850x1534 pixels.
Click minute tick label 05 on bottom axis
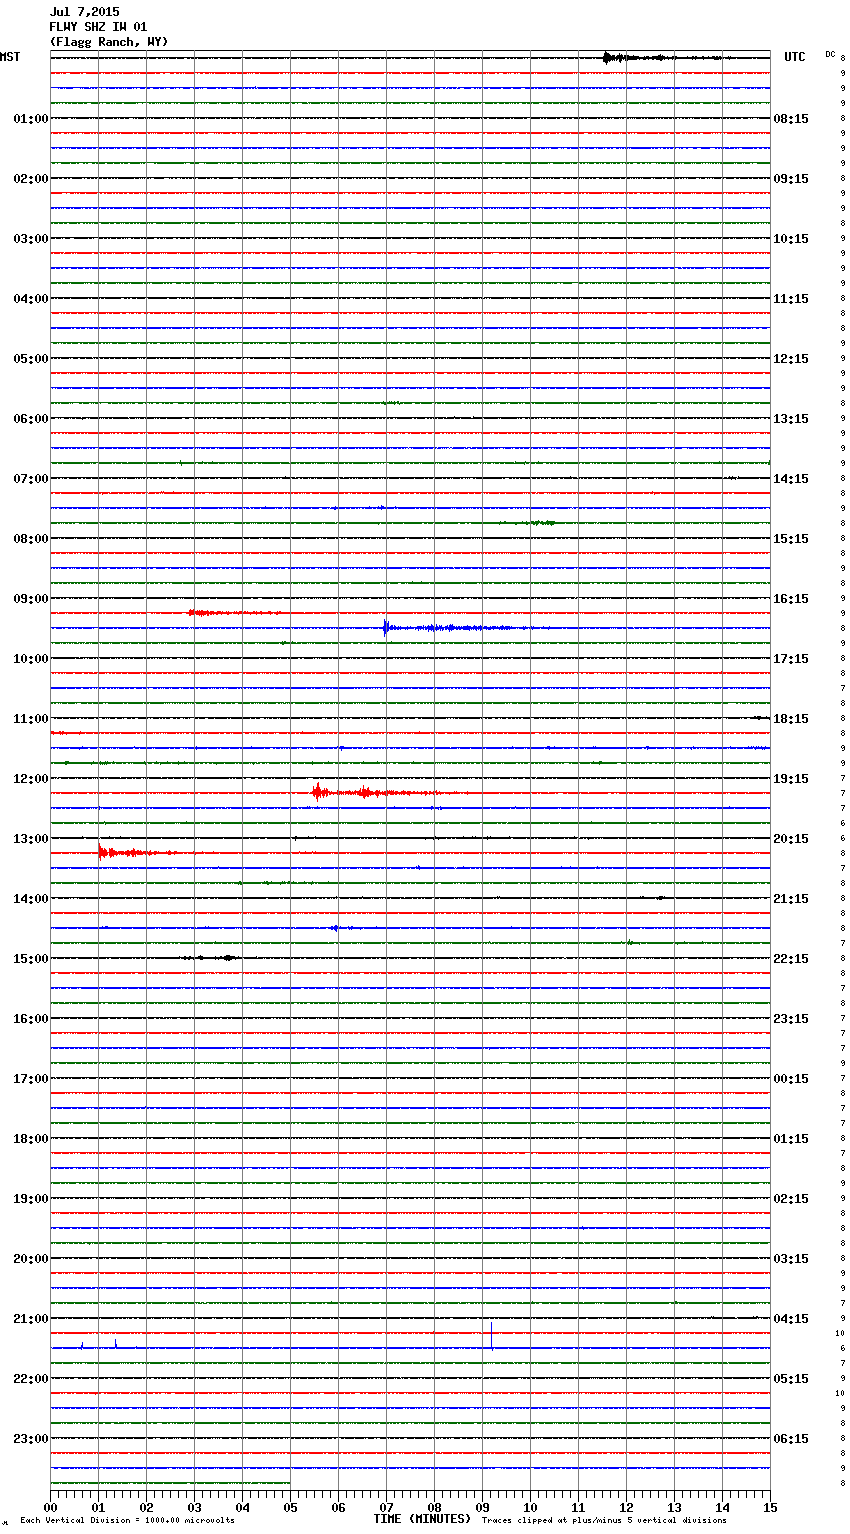point(290,1508)
